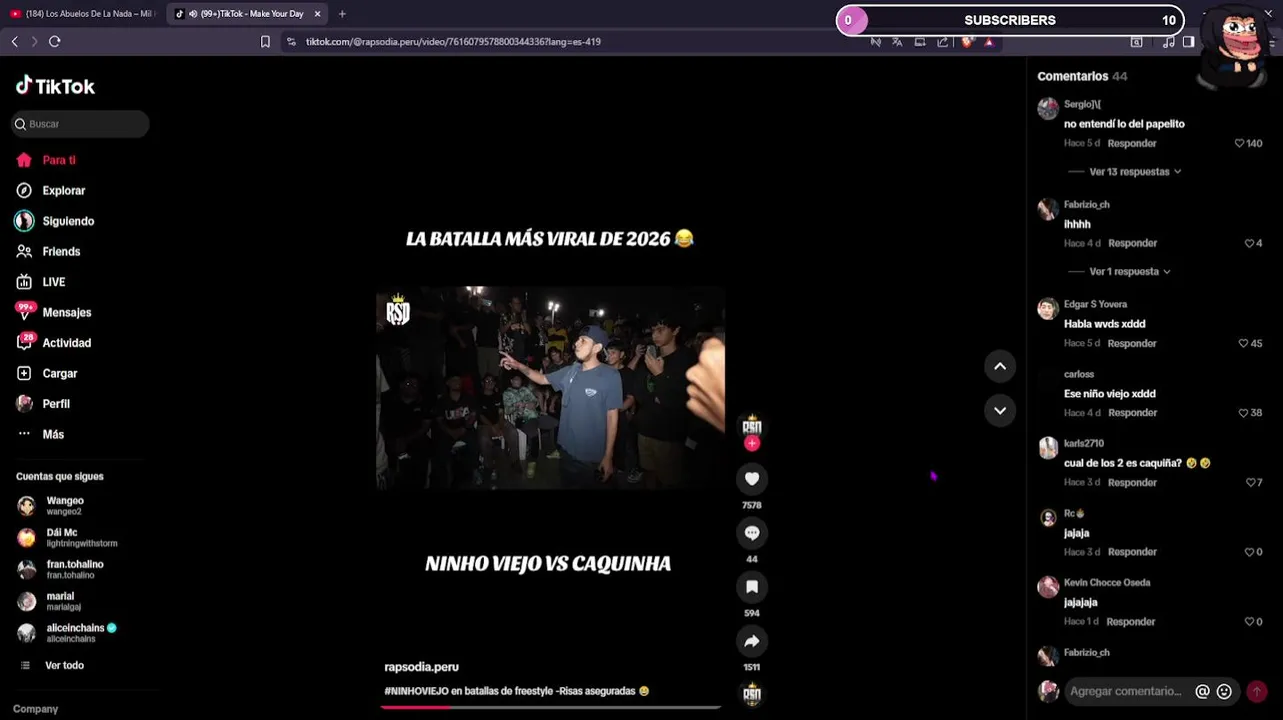1283x720 pixels.
Task: Like the video with the heart
Action: pyautogui.click(x=752, y=479)
